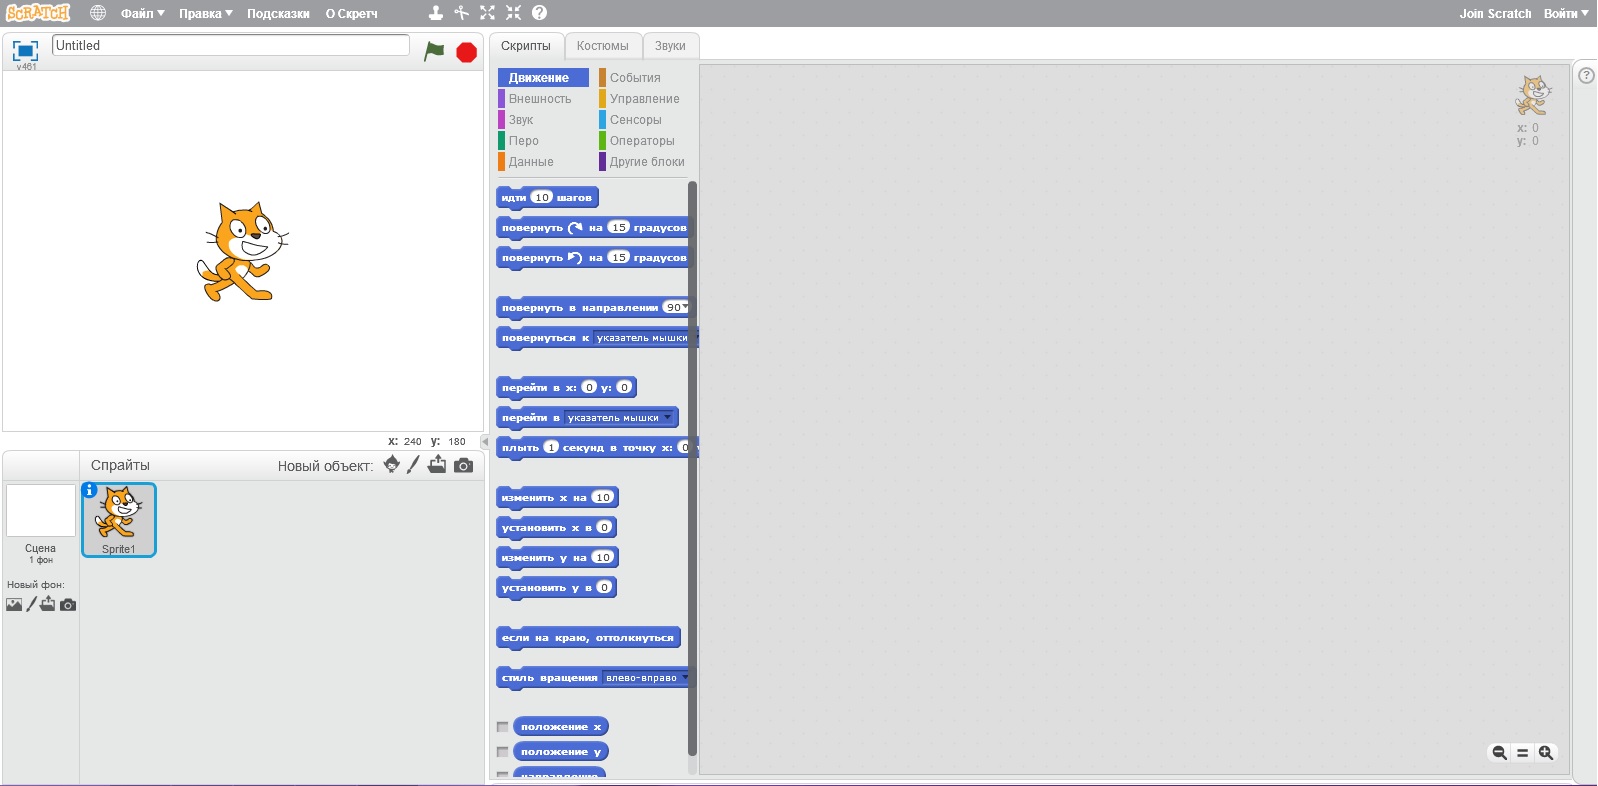Click the project title field Untitled

point(231,45)
